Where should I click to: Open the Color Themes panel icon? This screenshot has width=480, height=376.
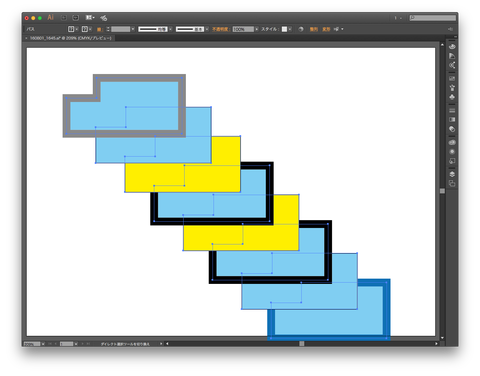coord(452,65)
